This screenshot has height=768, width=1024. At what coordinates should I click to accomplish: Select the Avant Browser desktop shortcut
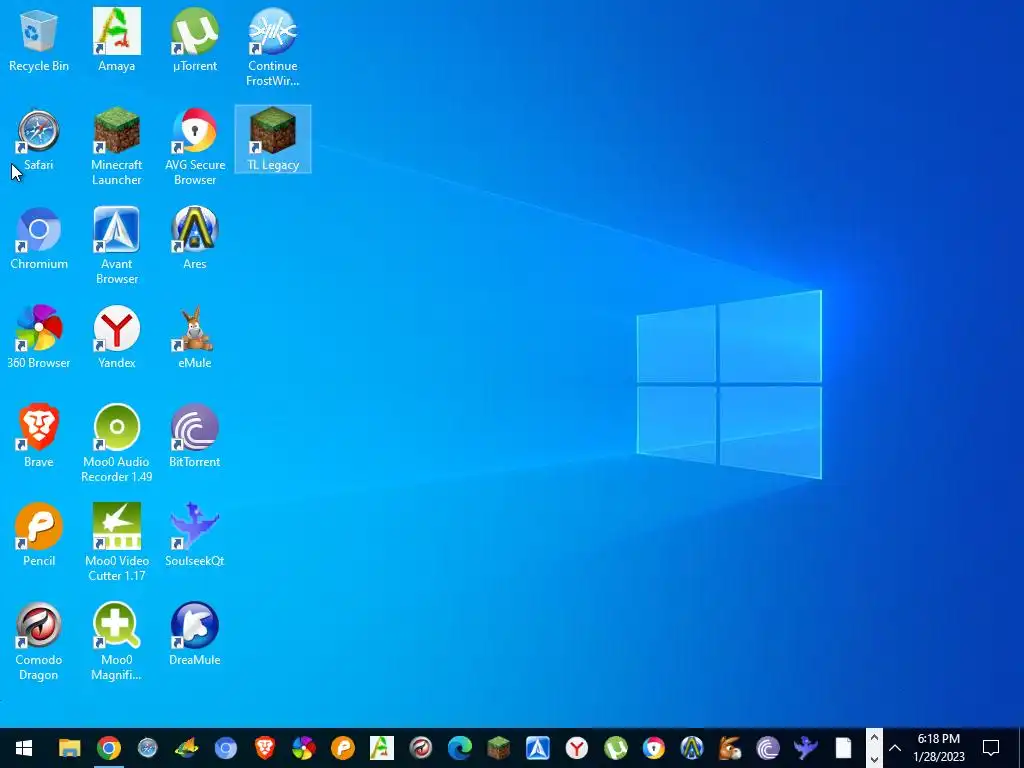click(x=116, y=246)
